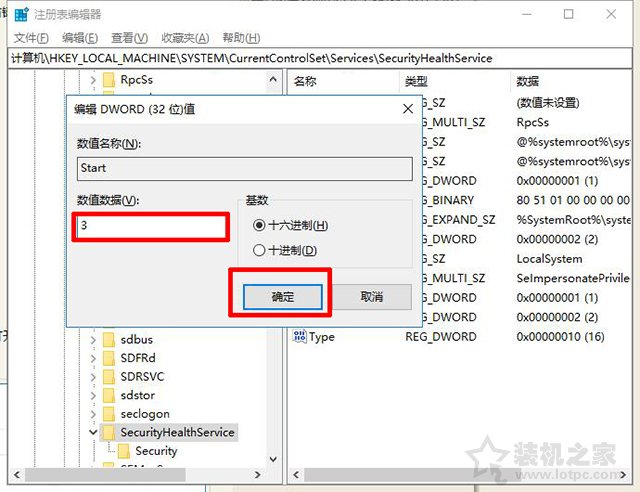Open the 文件(F) menu
The image size is (640, 492).
(25, 38)
